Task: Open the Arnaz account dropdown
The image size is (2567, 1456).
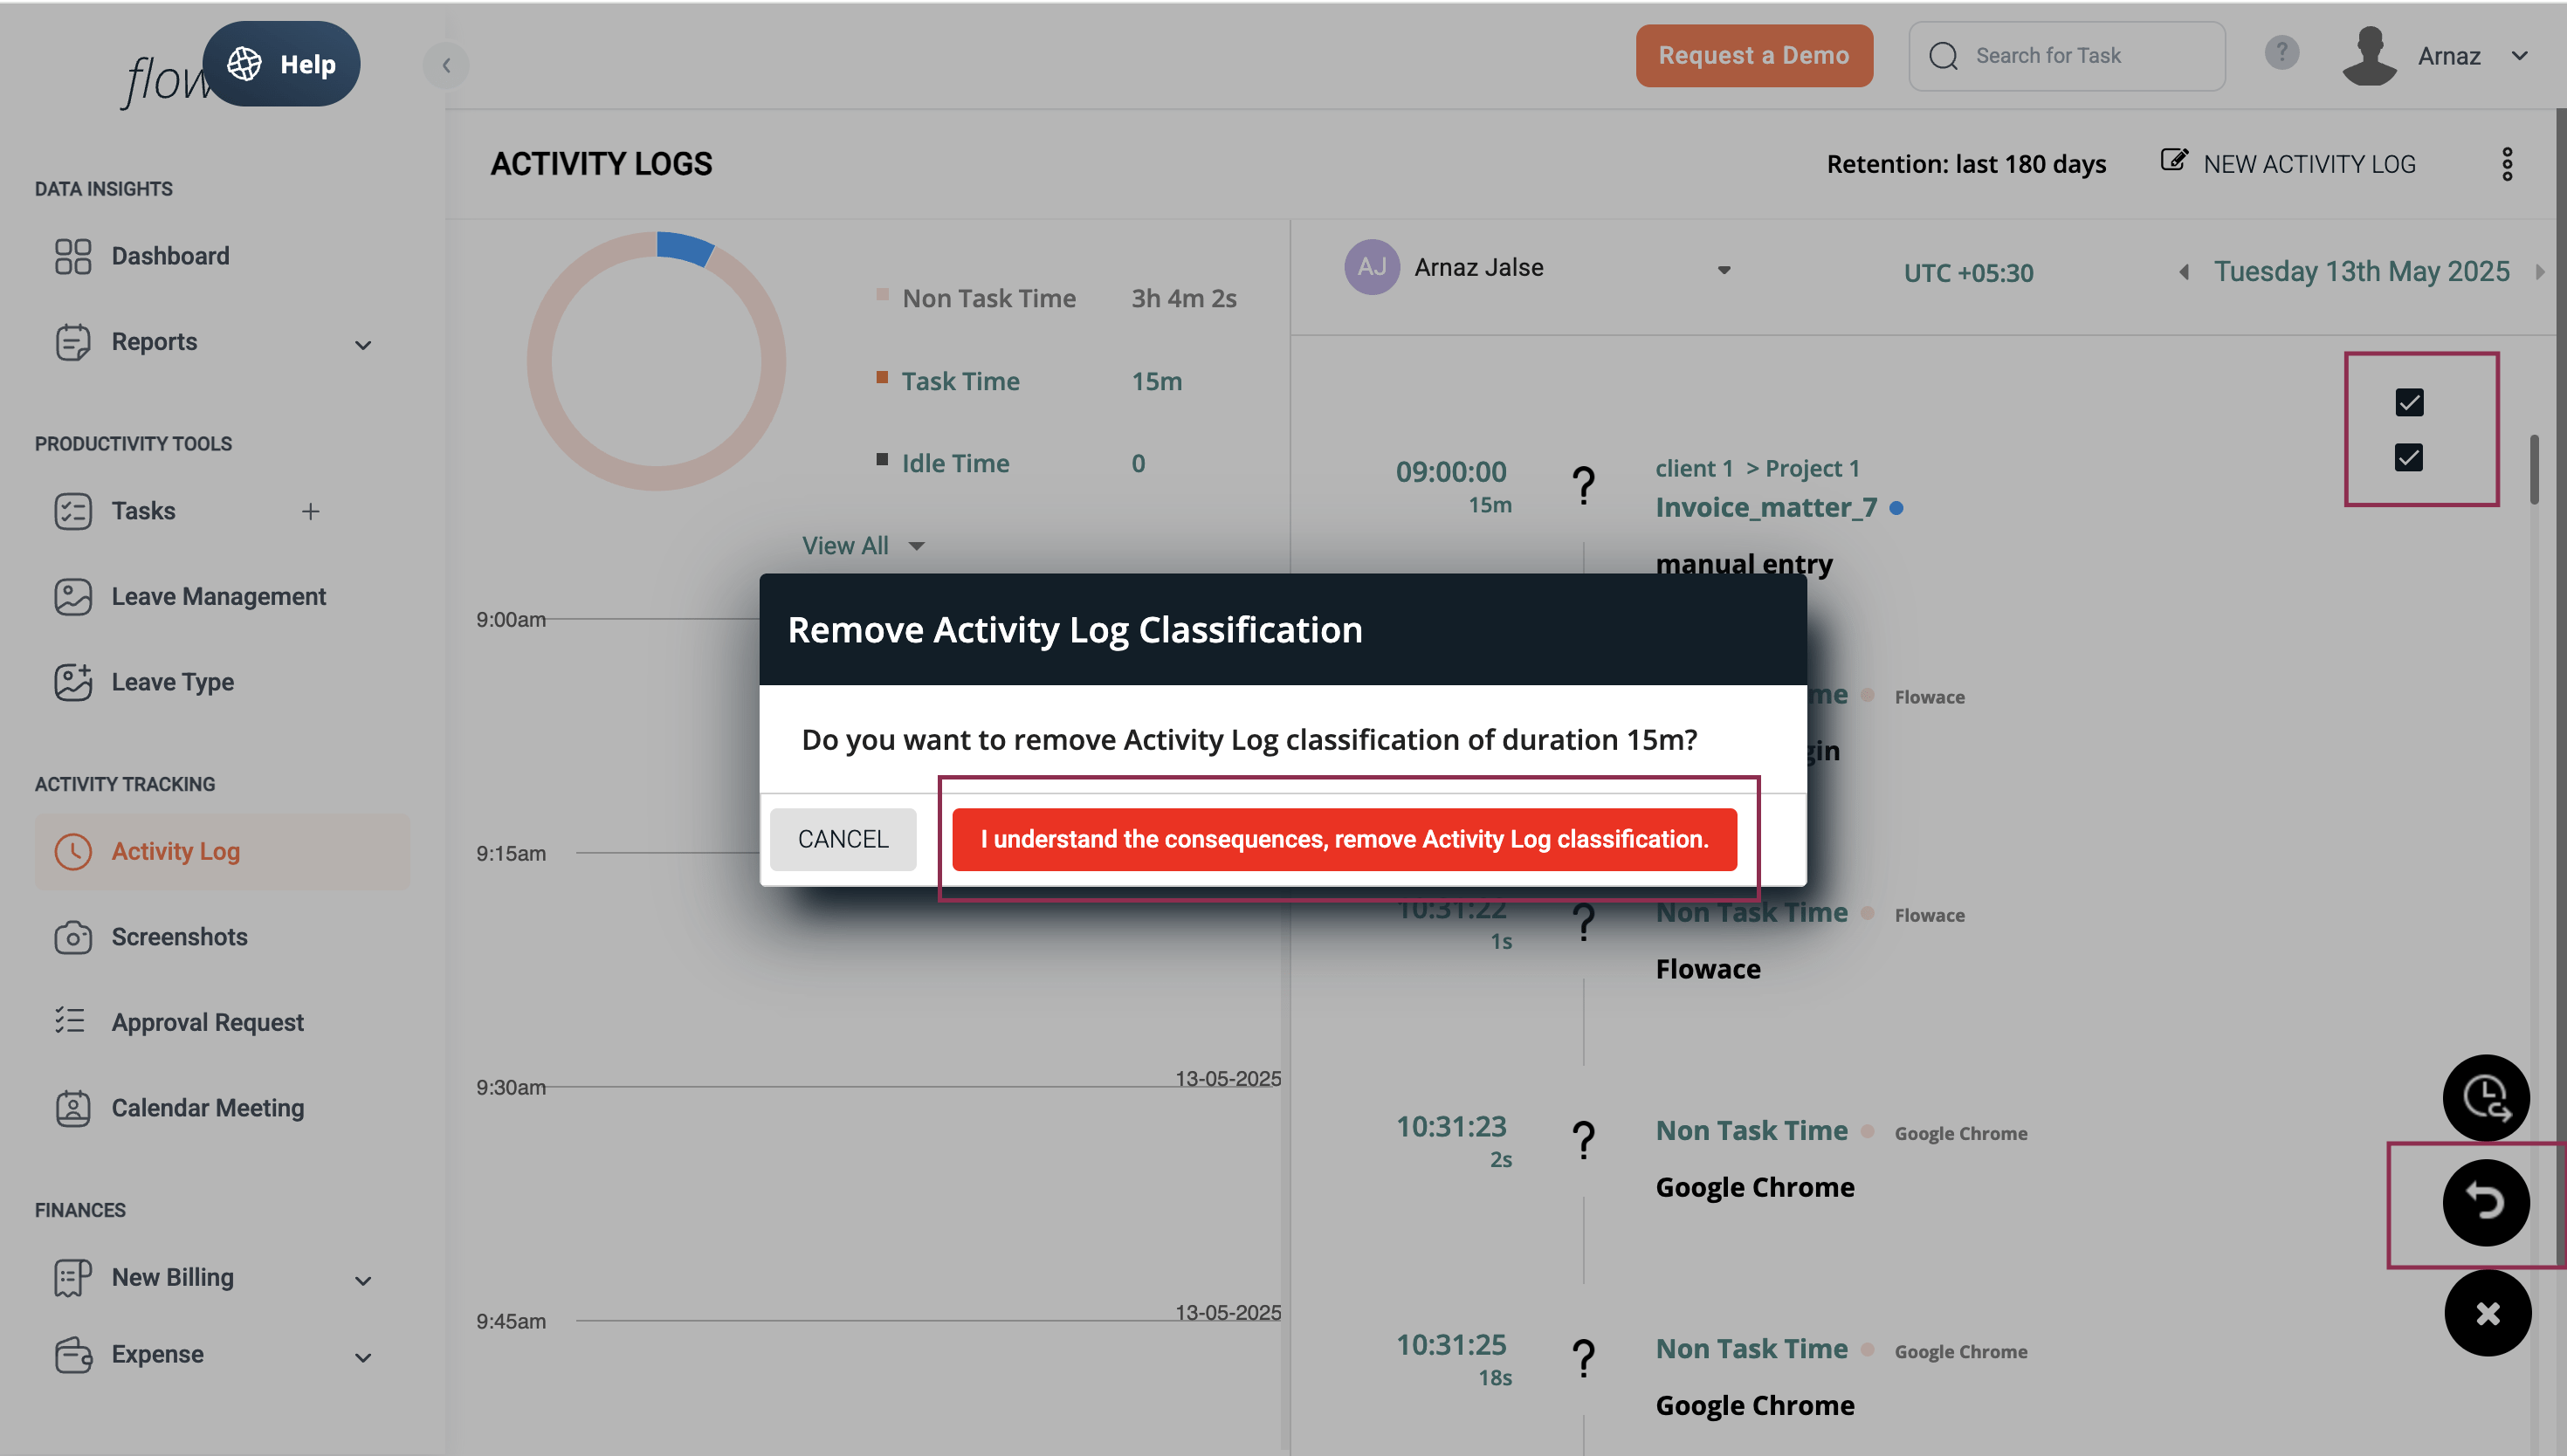Action: pyautogui.click(x=2520, y=56)
